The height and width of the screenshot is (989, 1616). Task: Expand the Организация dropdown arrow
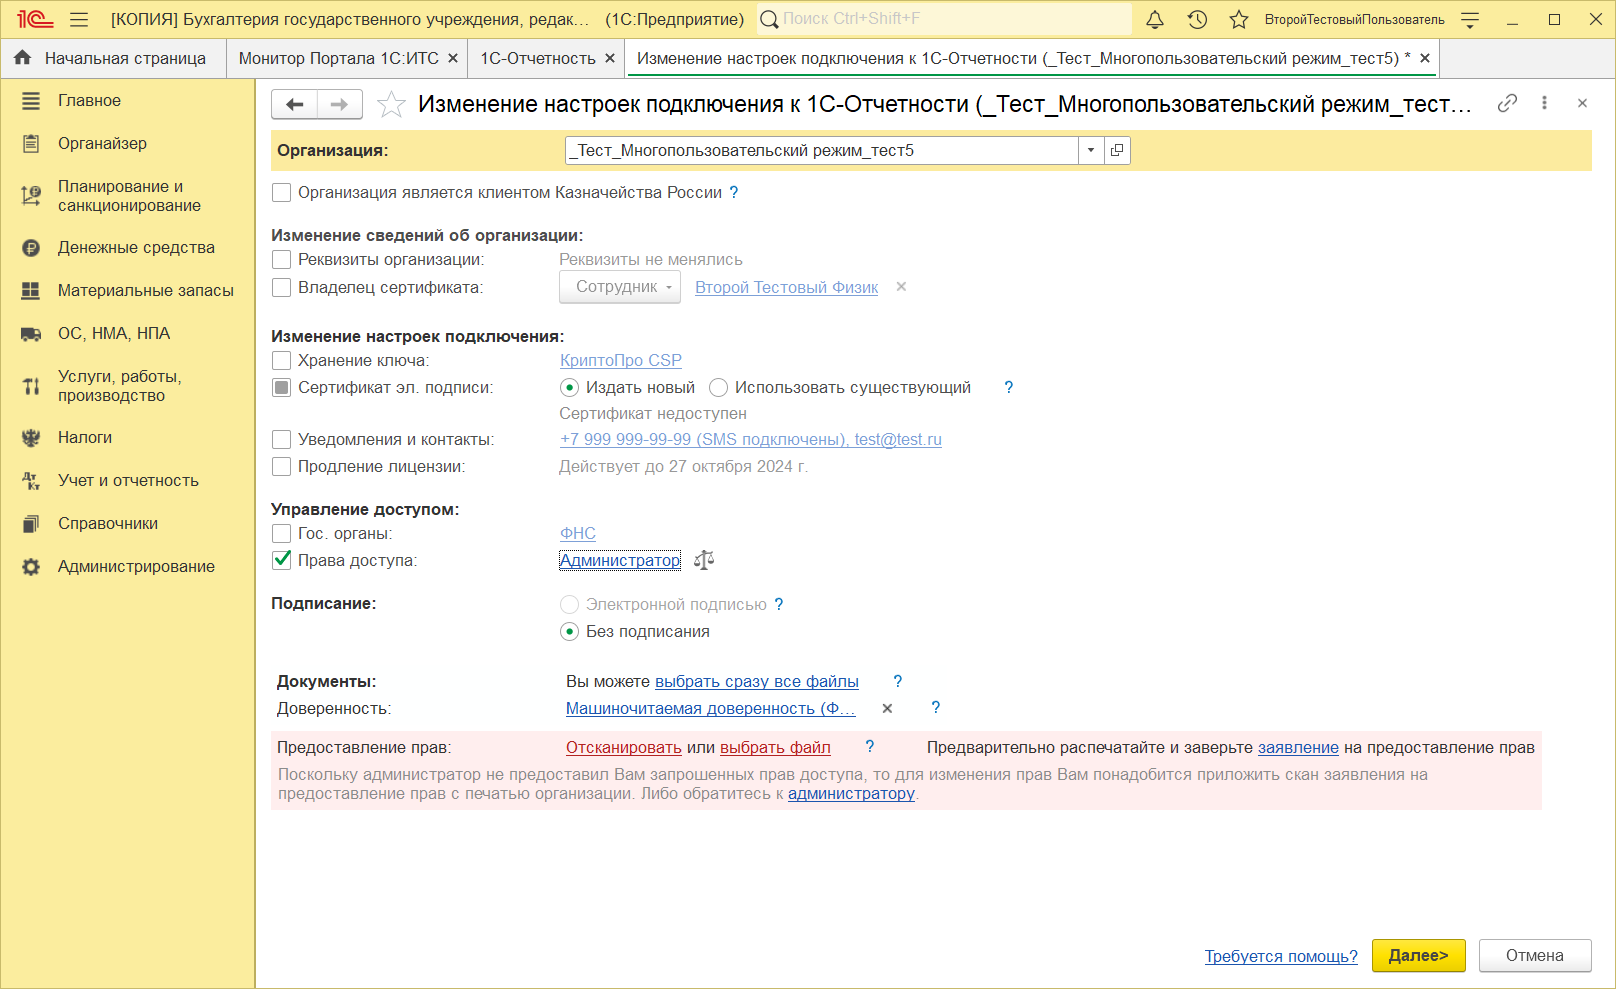[1091, 150]
